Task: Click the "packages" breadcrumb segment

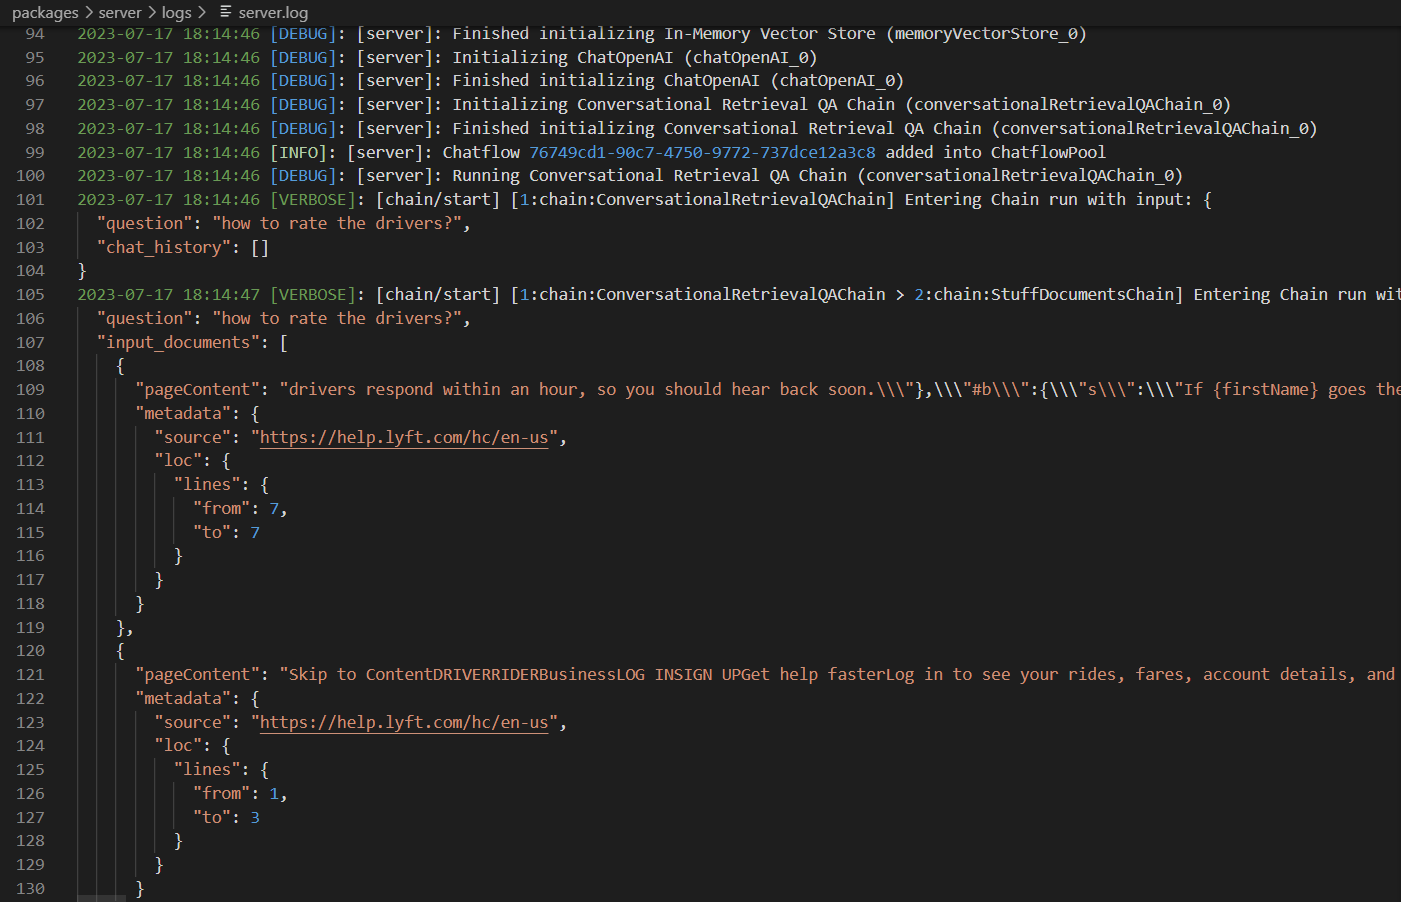Action: (x=45, y=12)
